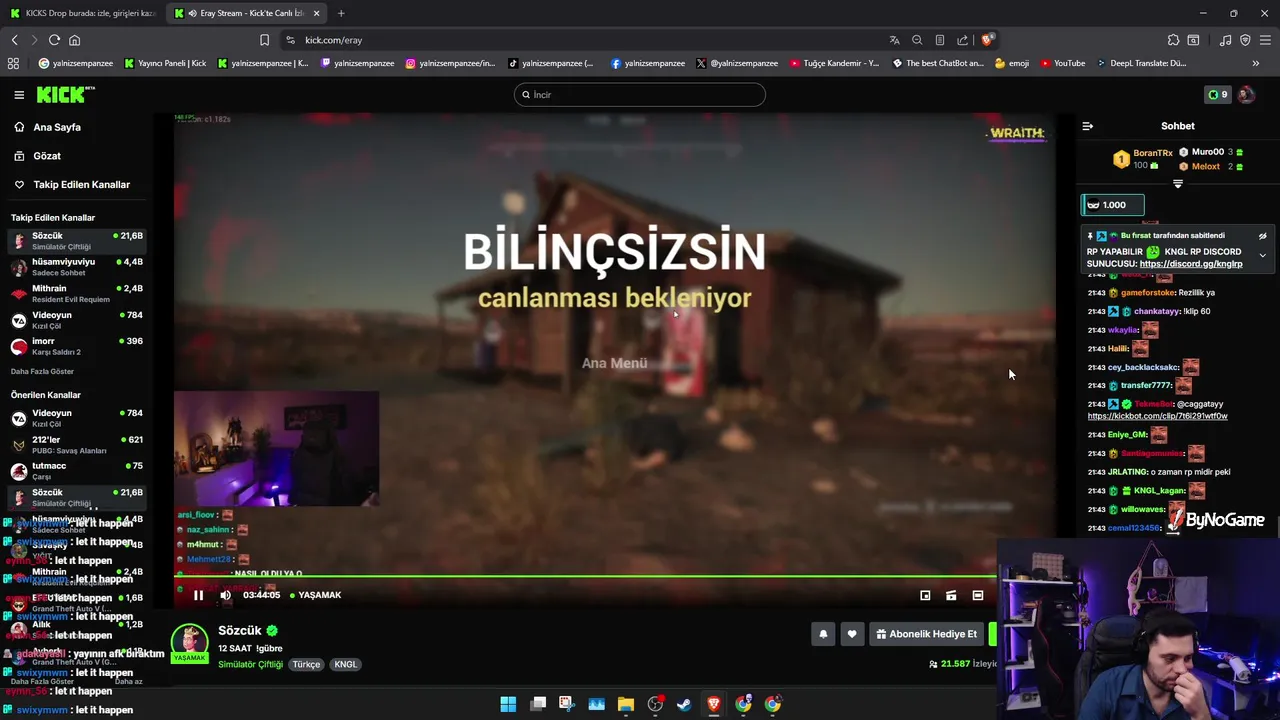Open hüsamviyuviyu channel in sidebar

pyautogui.click(x=76, y=267)
